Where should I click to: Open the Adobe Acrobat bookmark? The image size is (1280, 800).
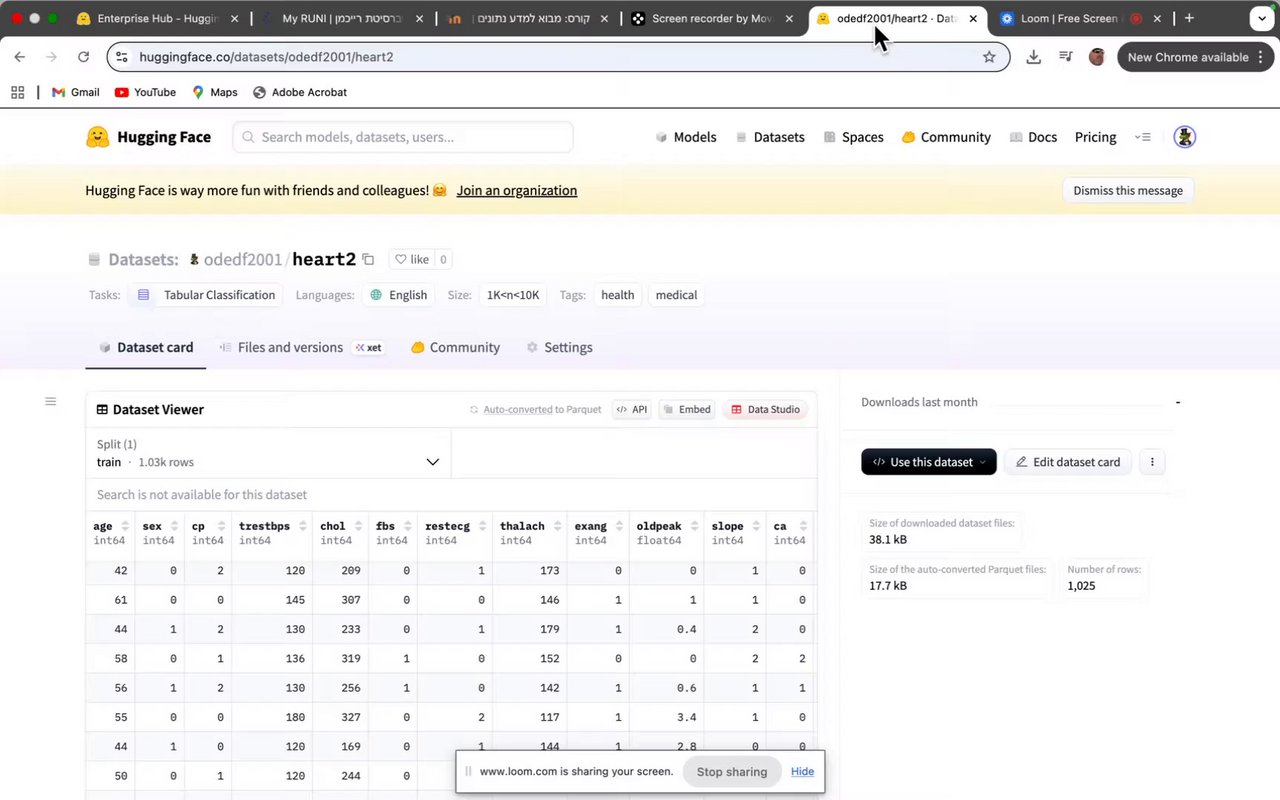(300, 92)
